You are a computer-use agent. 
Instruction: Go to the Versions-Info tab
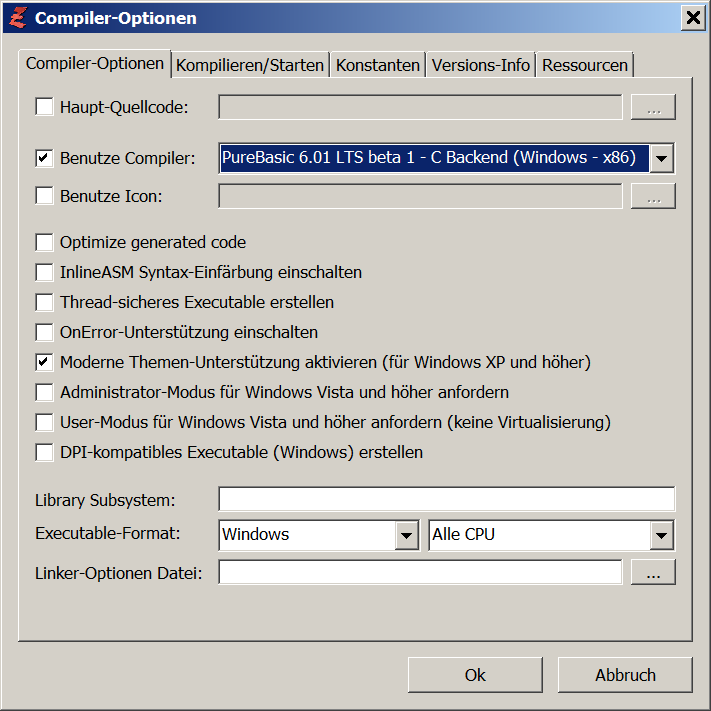481,65
